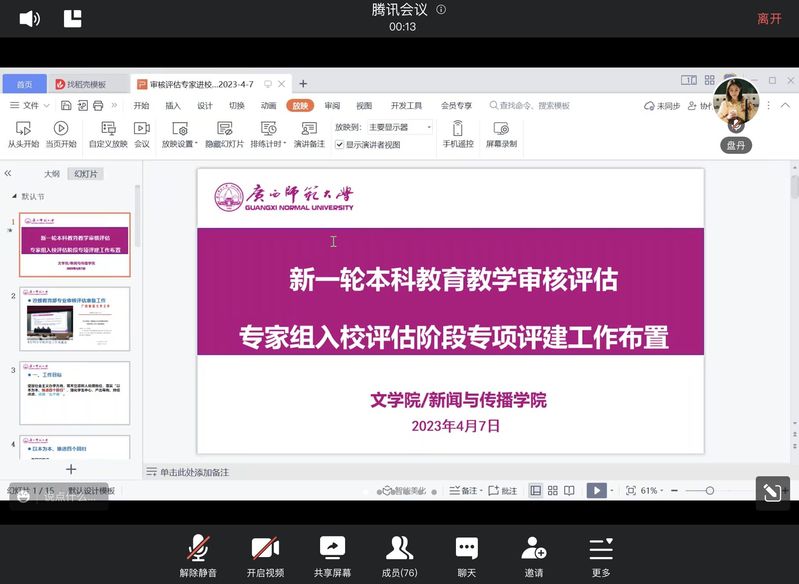
Task: Collapse the ribbon with the caret
Action: click(785, 105)
